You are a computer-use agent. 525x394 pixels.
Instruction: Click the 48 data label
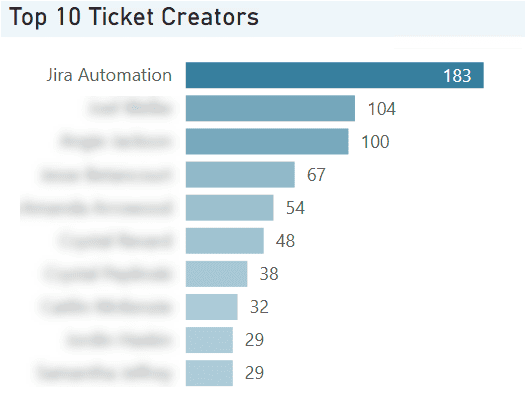285,241
